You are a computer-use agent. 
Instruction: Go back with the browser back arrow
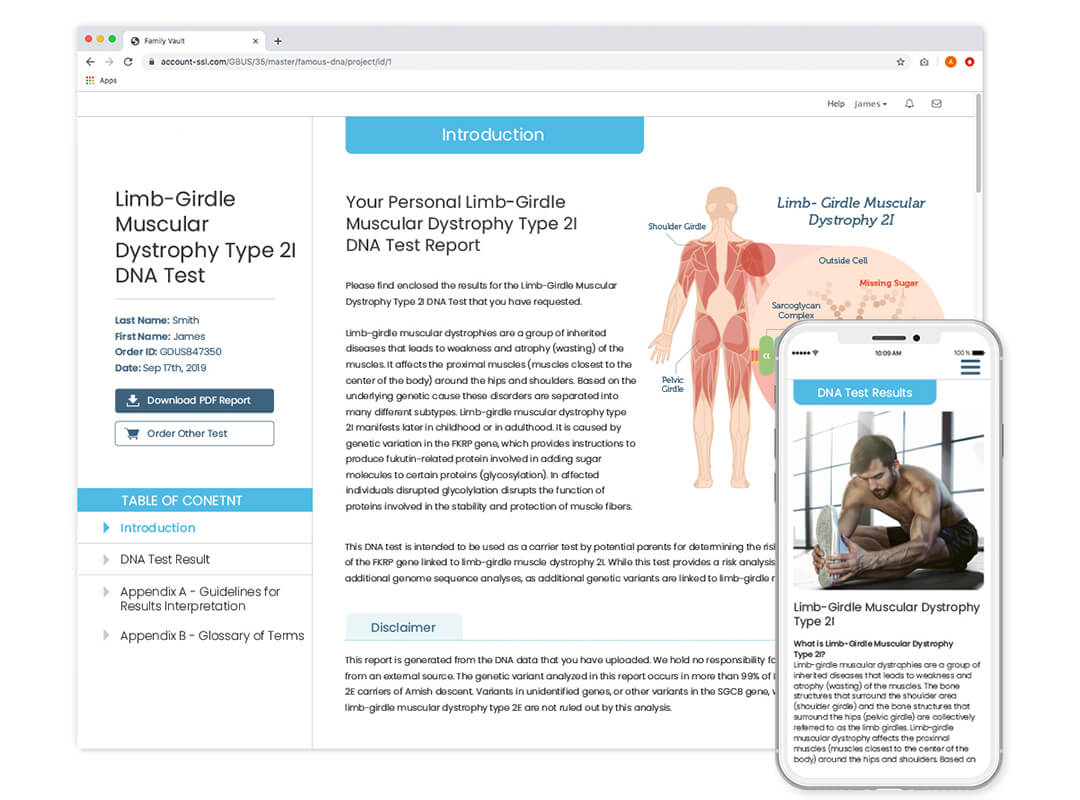click(90, 61)
